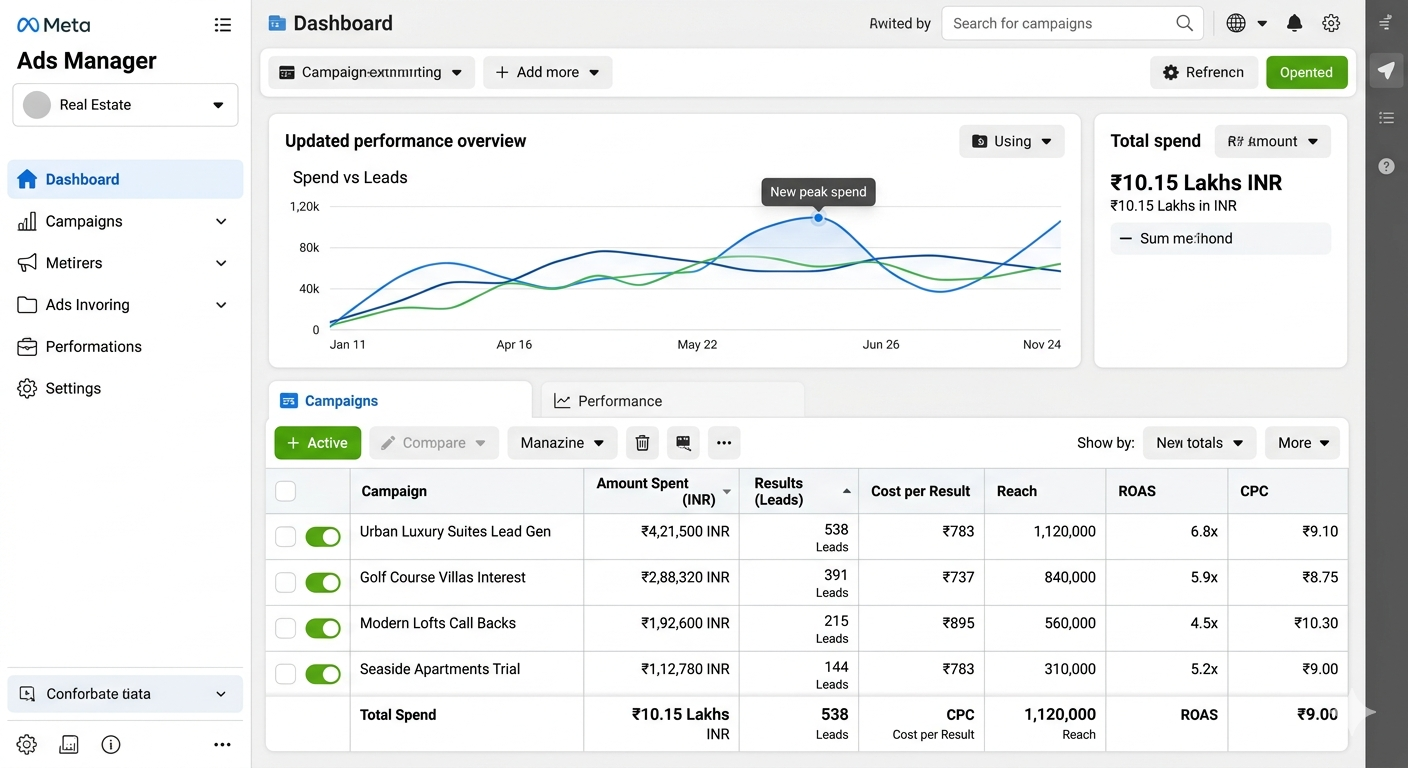Click the Campaign column header

click(467, 491)
